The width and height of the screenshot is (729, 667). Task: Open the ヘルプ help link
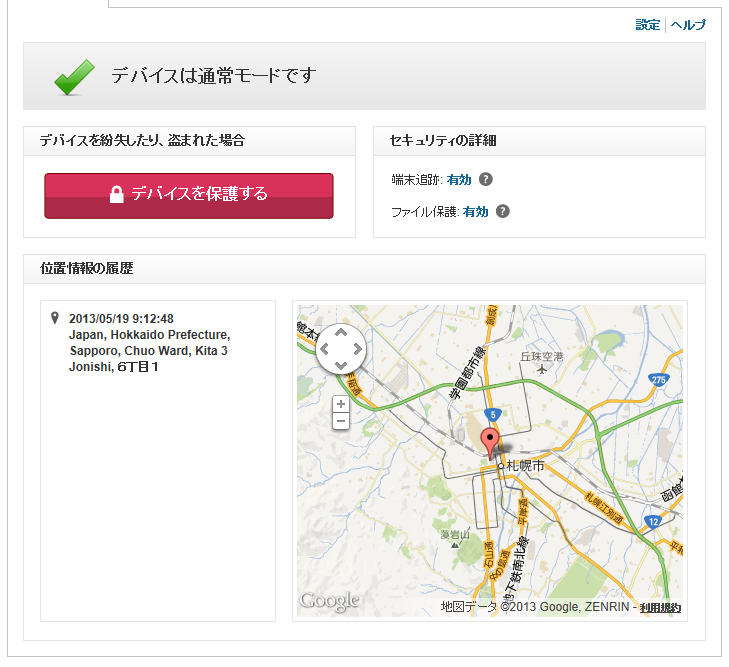(x=688, y=25)
